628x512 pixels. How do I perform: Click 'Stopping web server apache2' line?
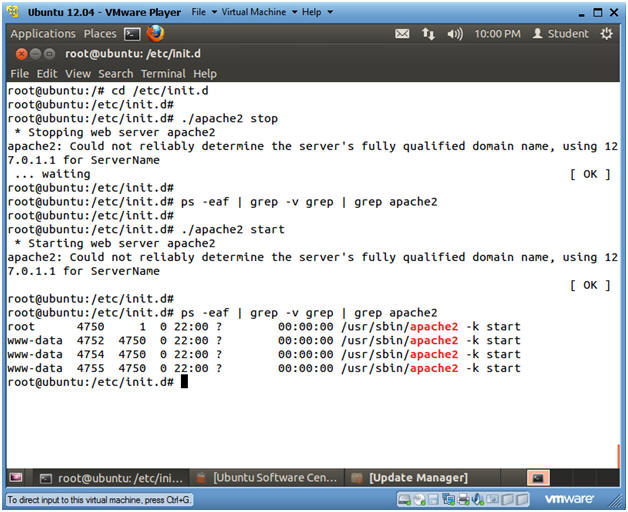[115, 133]
